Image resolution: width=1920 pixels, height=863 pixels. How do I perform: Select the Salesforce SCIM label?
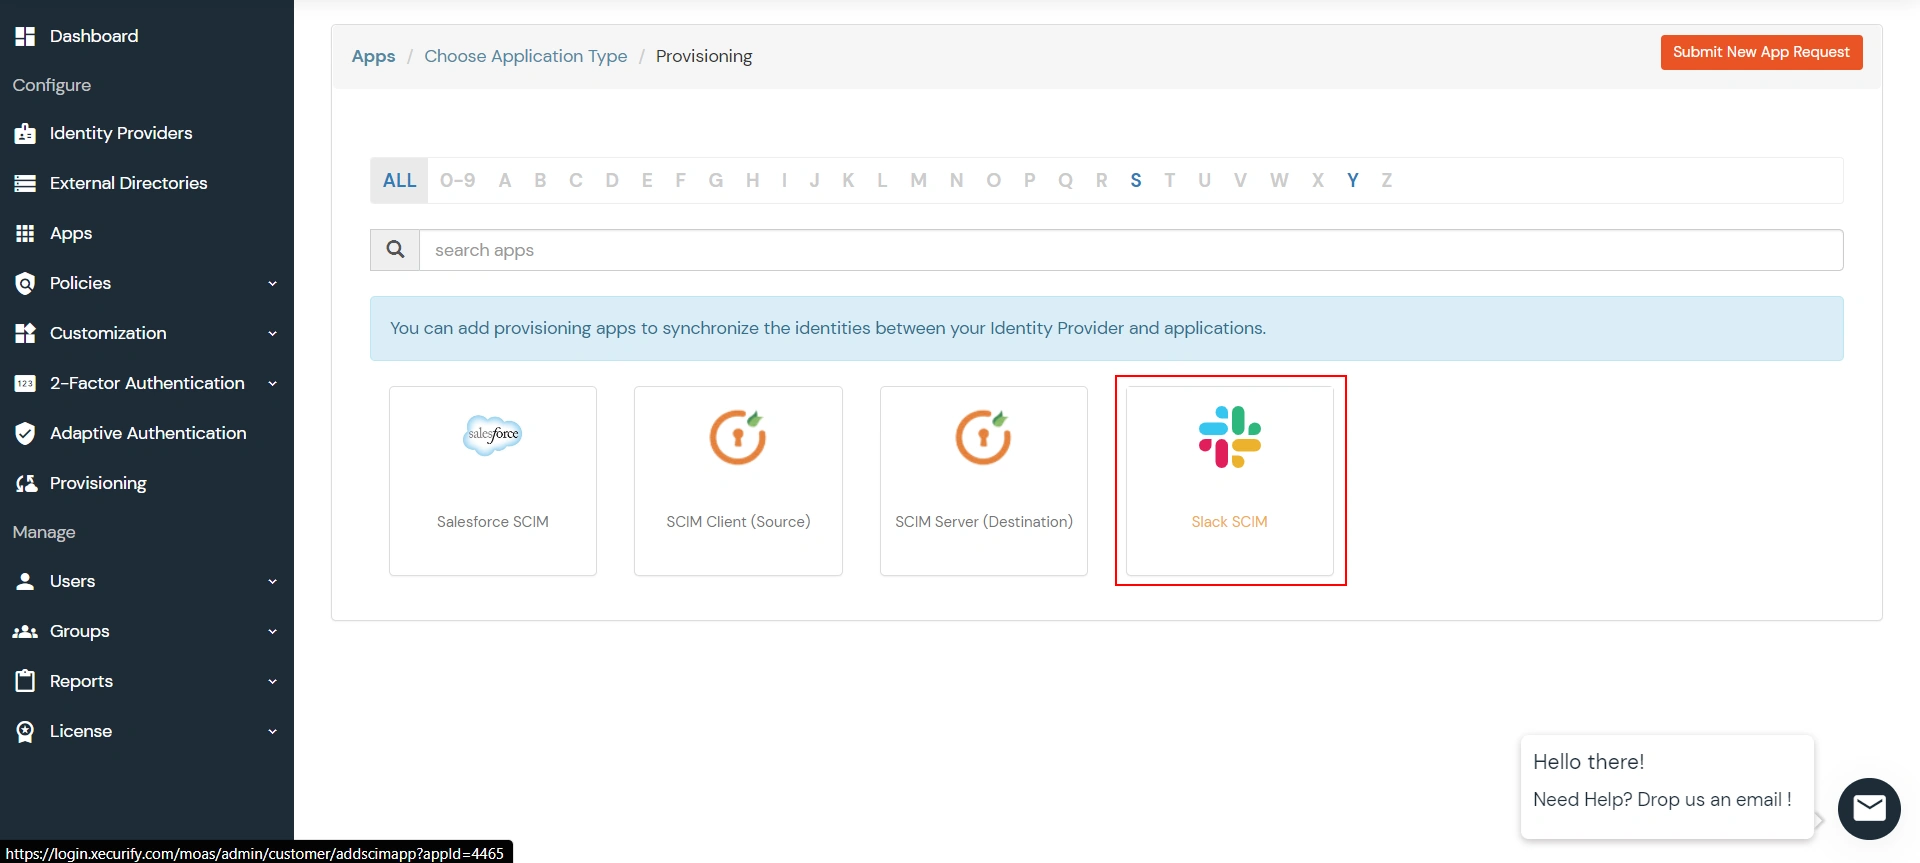pyautogui.click(x=493, y=522)
